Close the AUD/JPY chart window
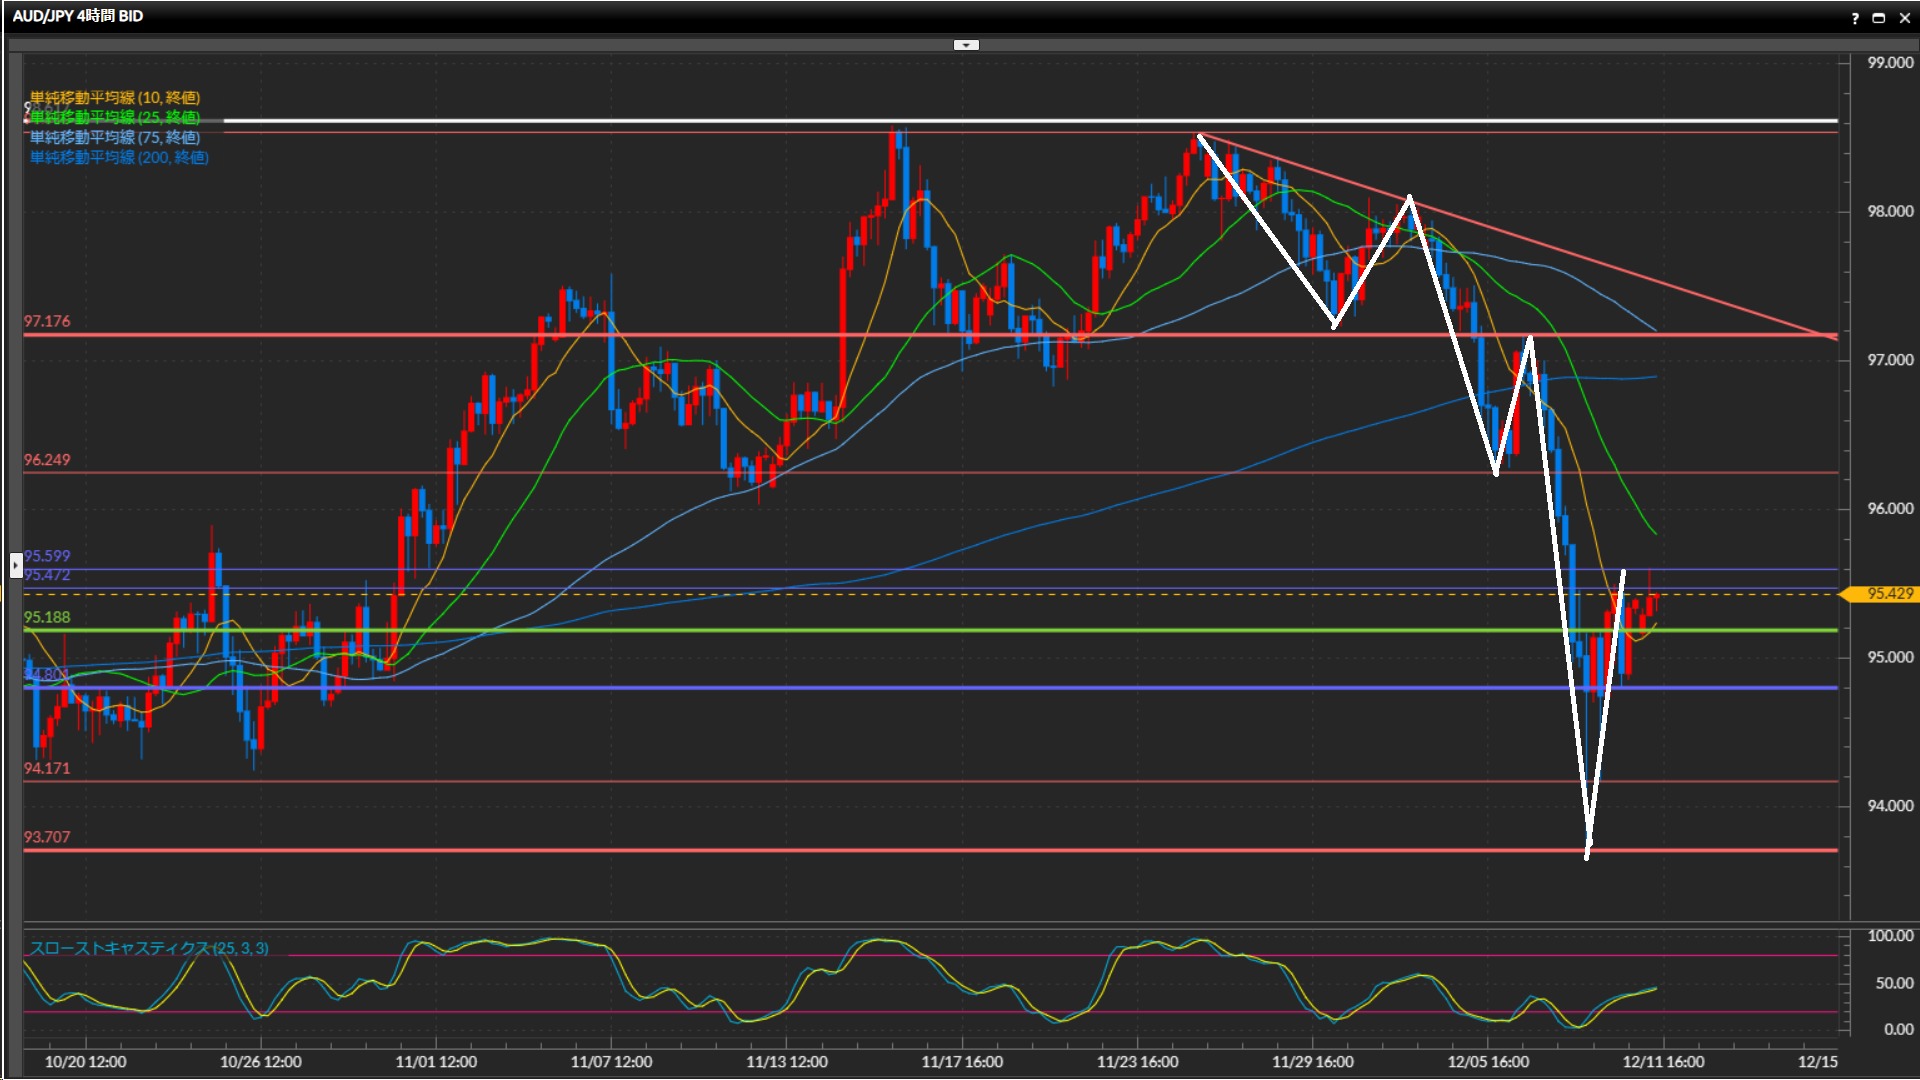1920x1080 pixels. (1904, 18)
